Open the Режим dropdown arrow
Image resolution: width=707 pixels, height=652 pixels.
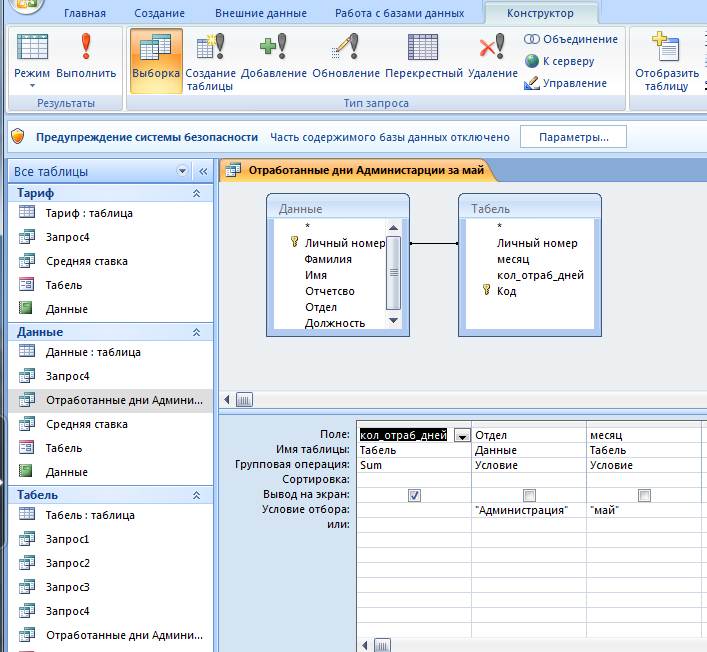[32, 85]
